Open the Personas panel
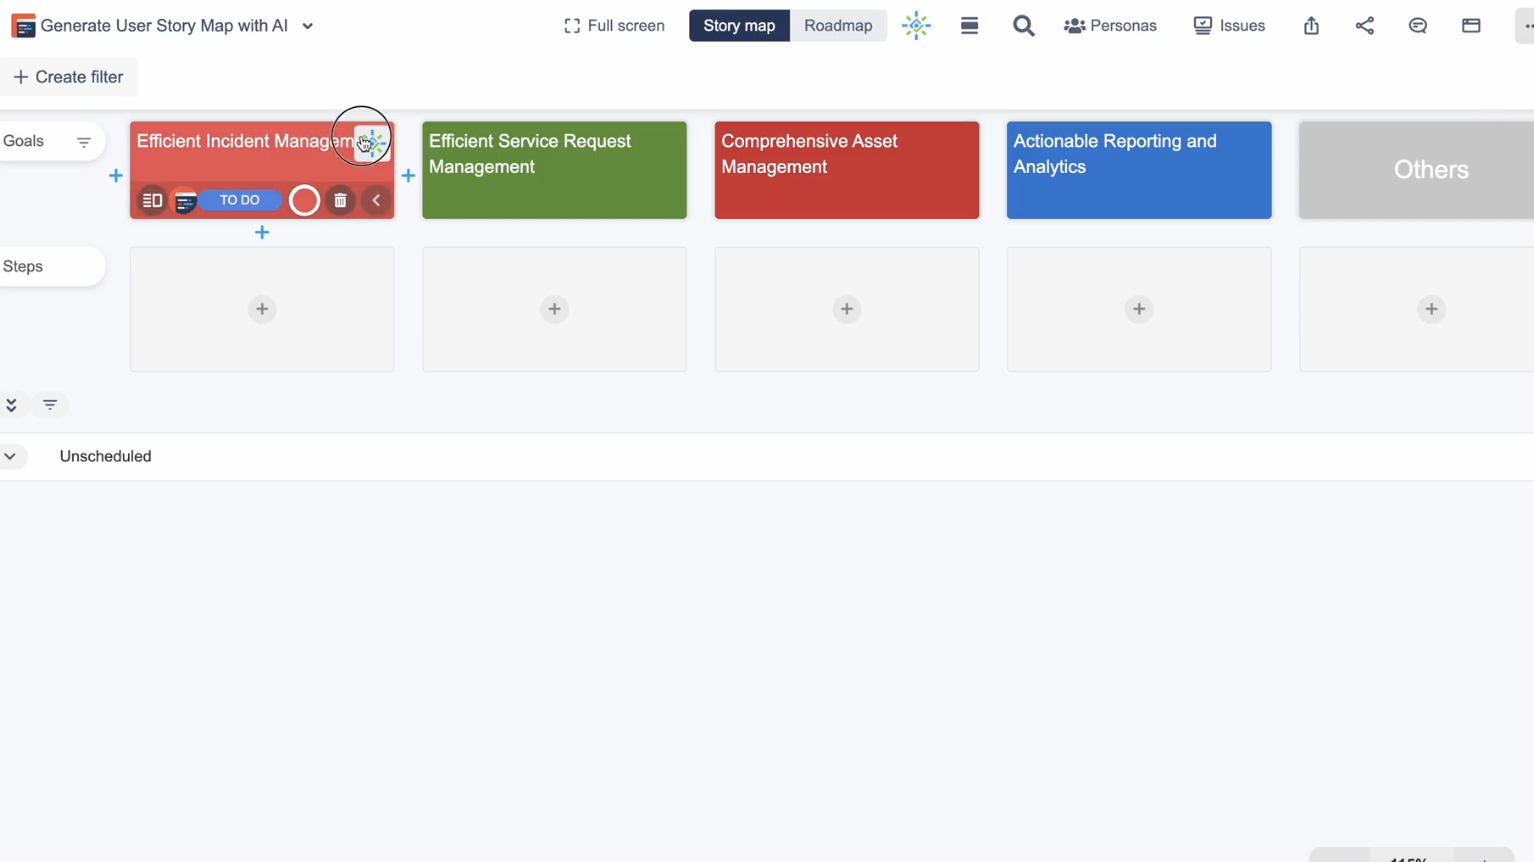The width and height of the screenshot is (1534, 862). point(1110,26)
